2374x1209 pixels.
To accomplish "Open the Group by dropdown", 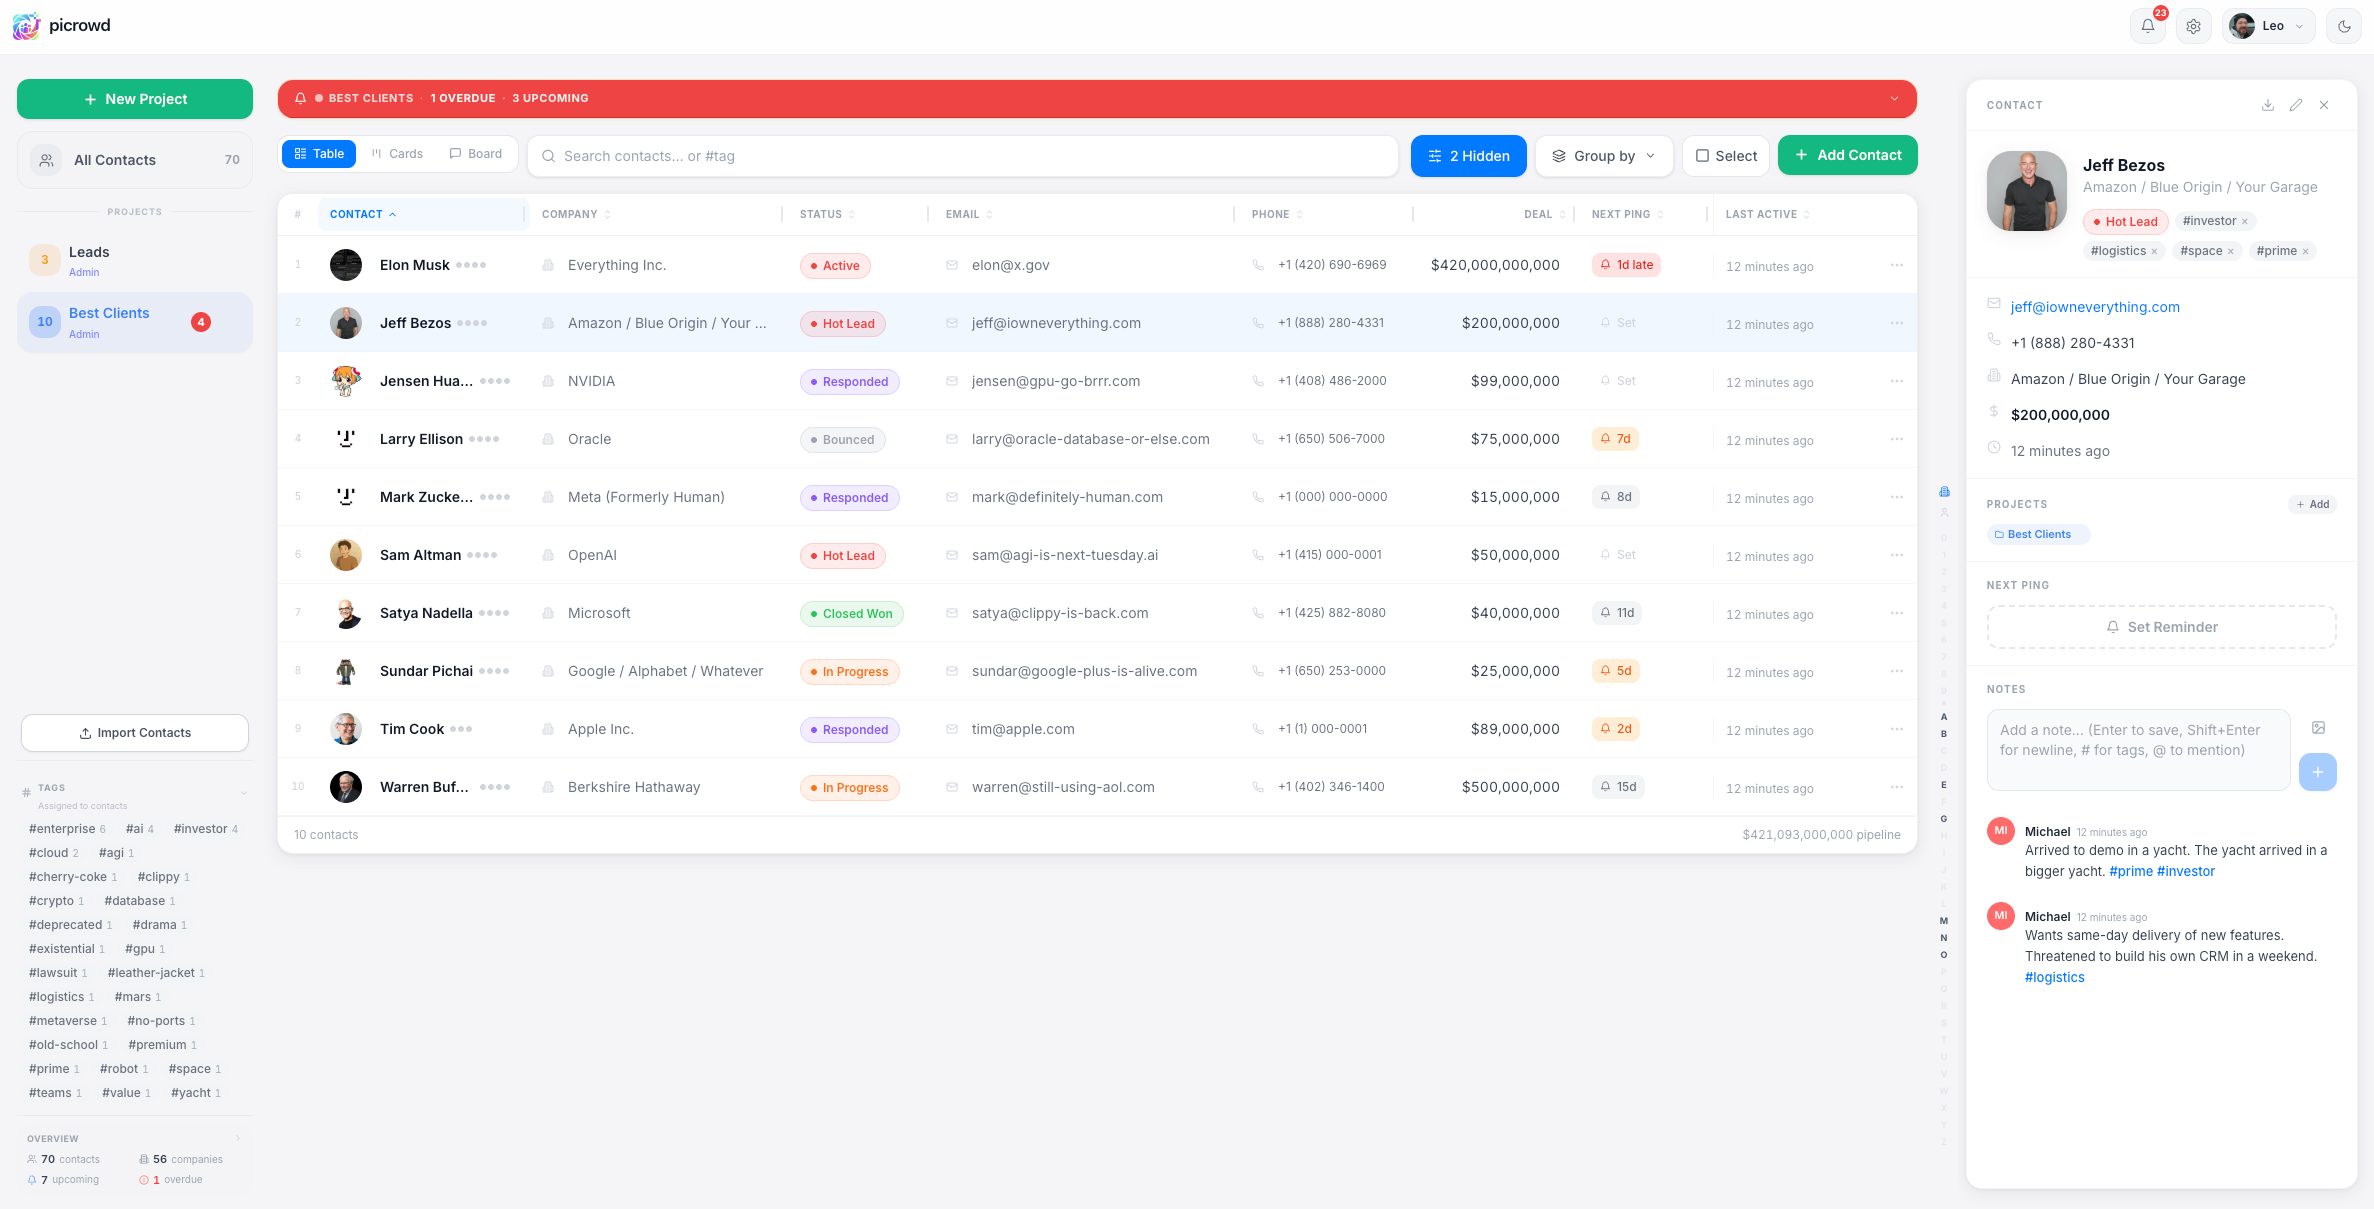I will pyautogui.click(x=1604, y=156).
